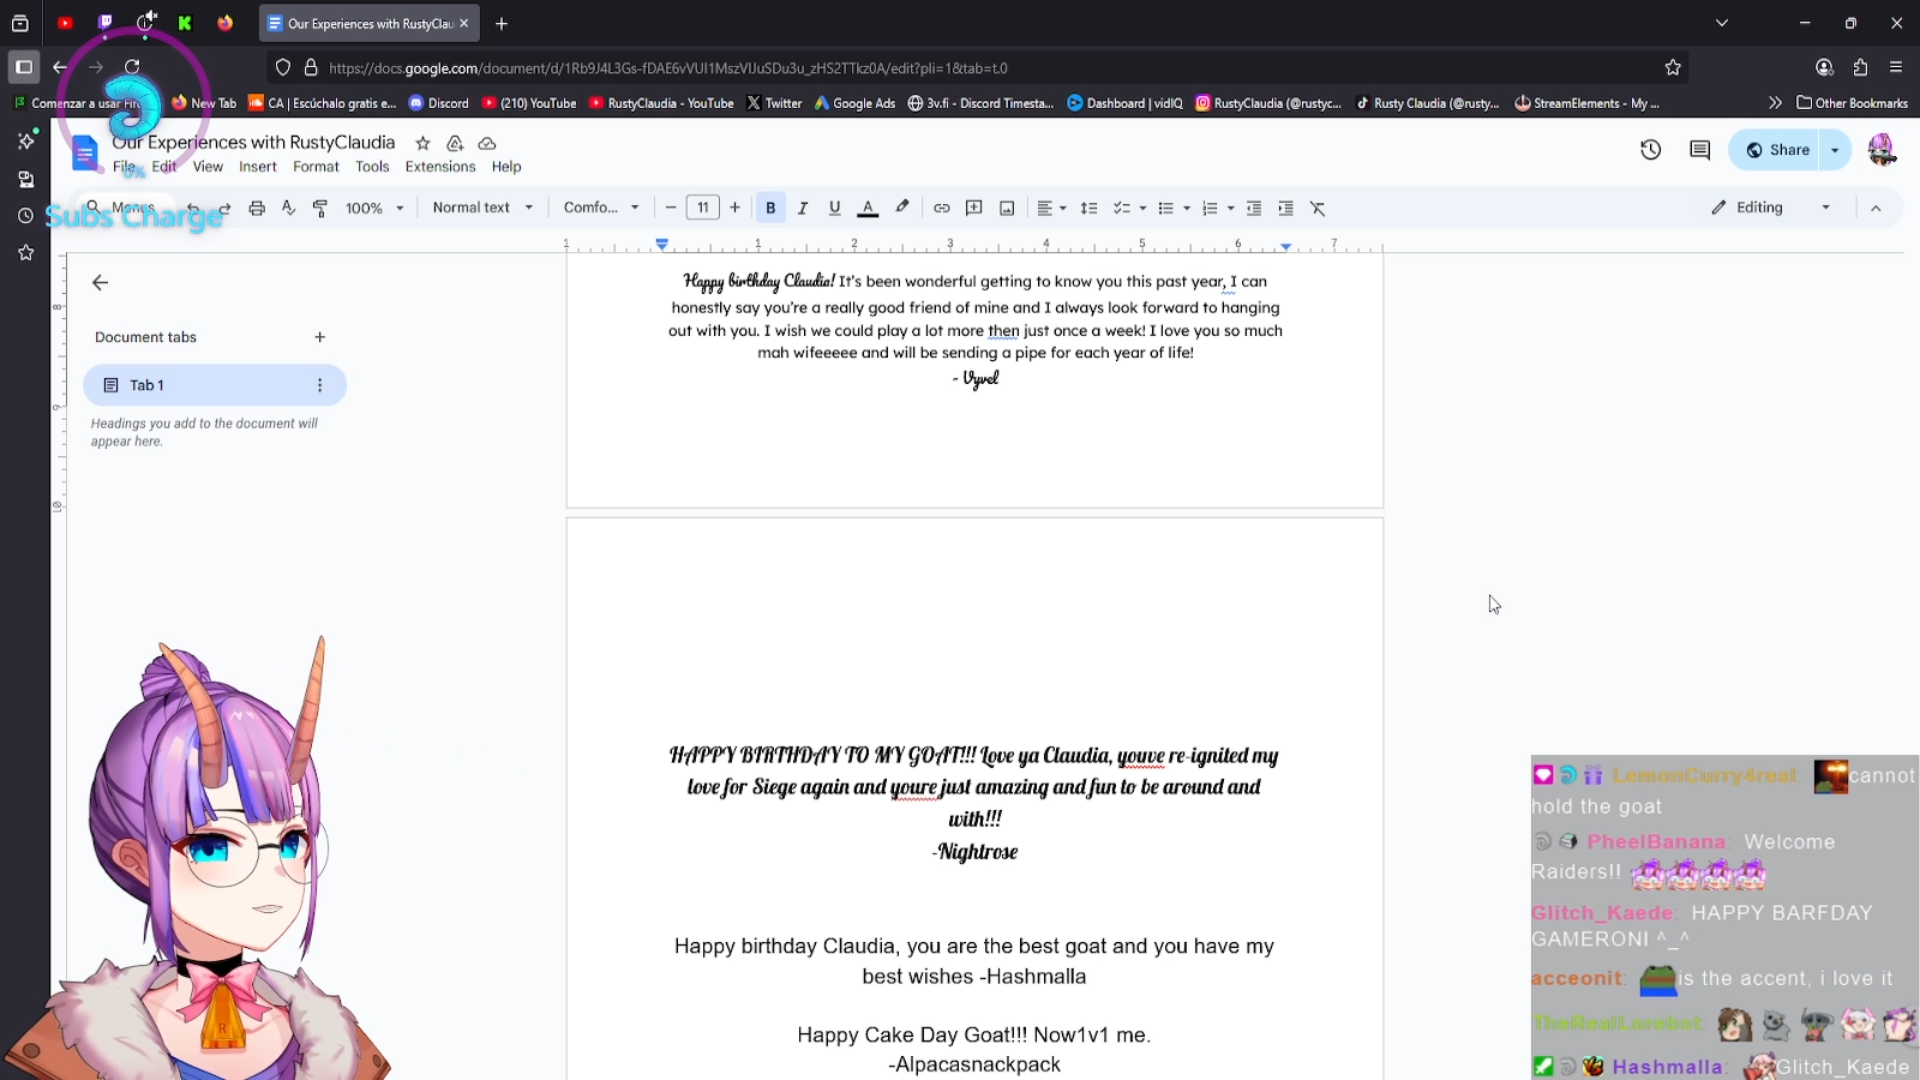Open text alignment options
This screenshot has height=1080, width=1920.
(1051, 208)
